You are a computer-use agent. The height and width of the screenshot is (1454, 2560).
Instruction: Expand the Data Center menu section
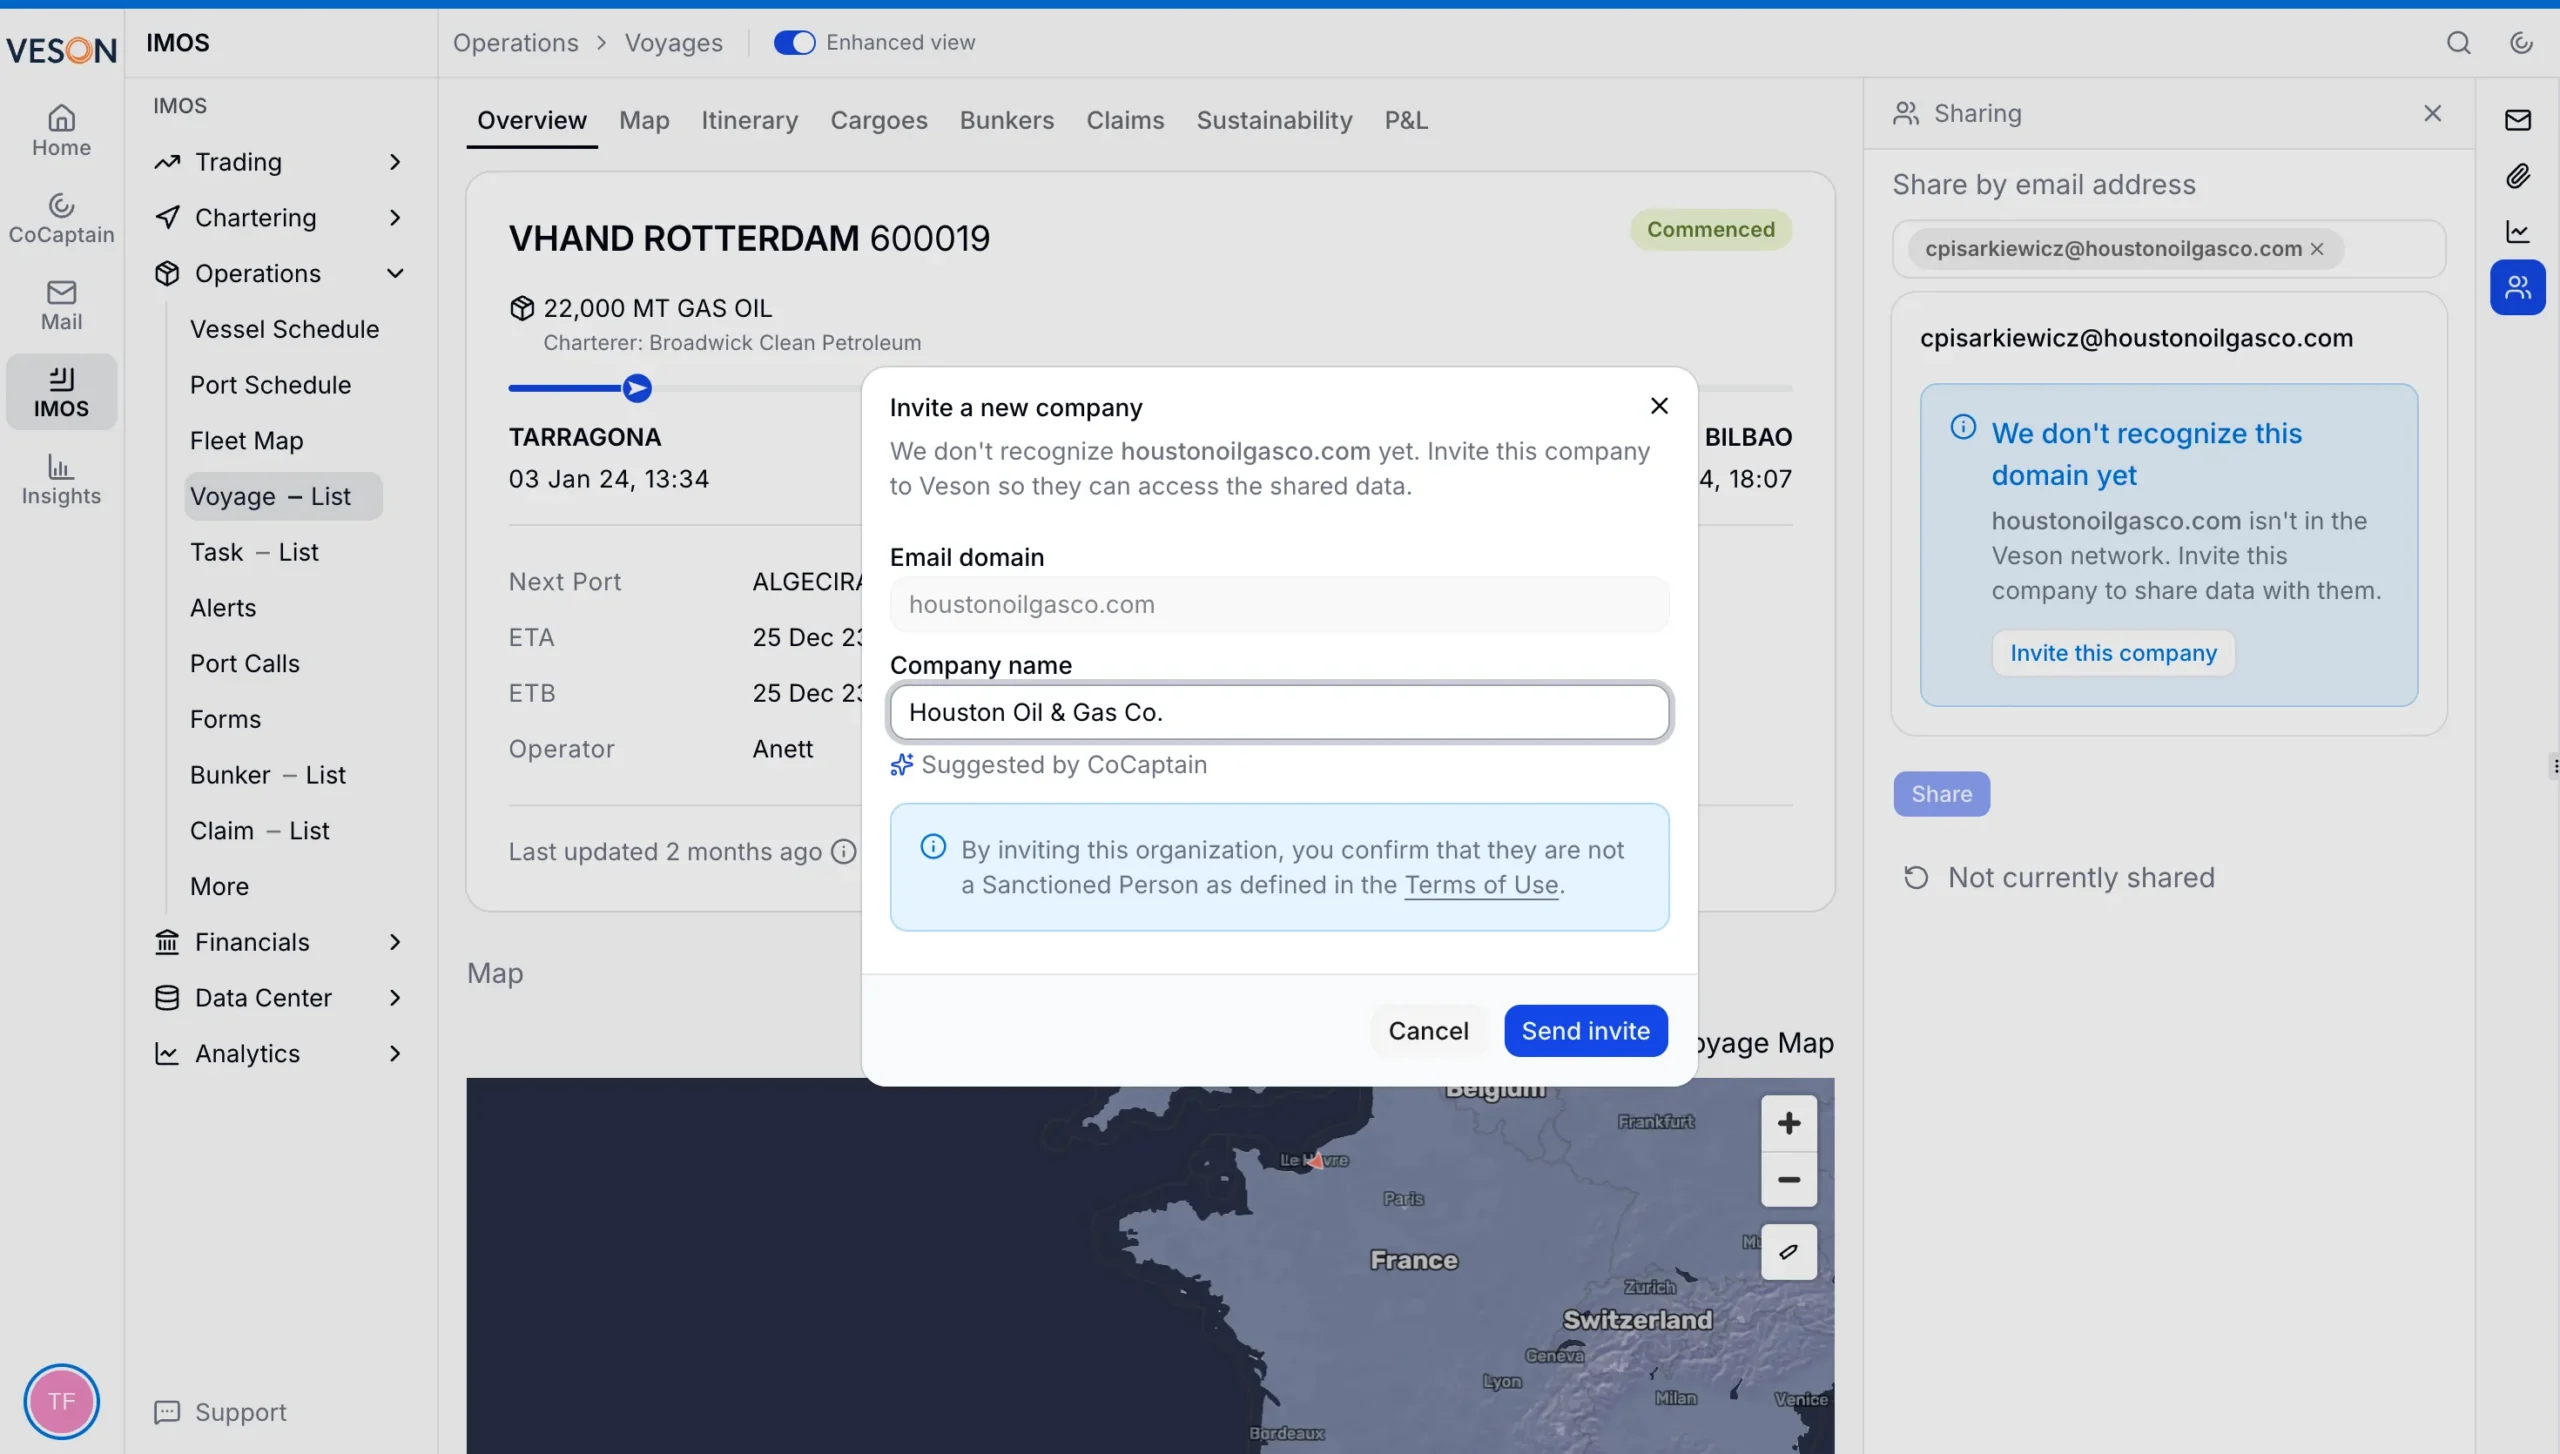click(x=279, y=998)
